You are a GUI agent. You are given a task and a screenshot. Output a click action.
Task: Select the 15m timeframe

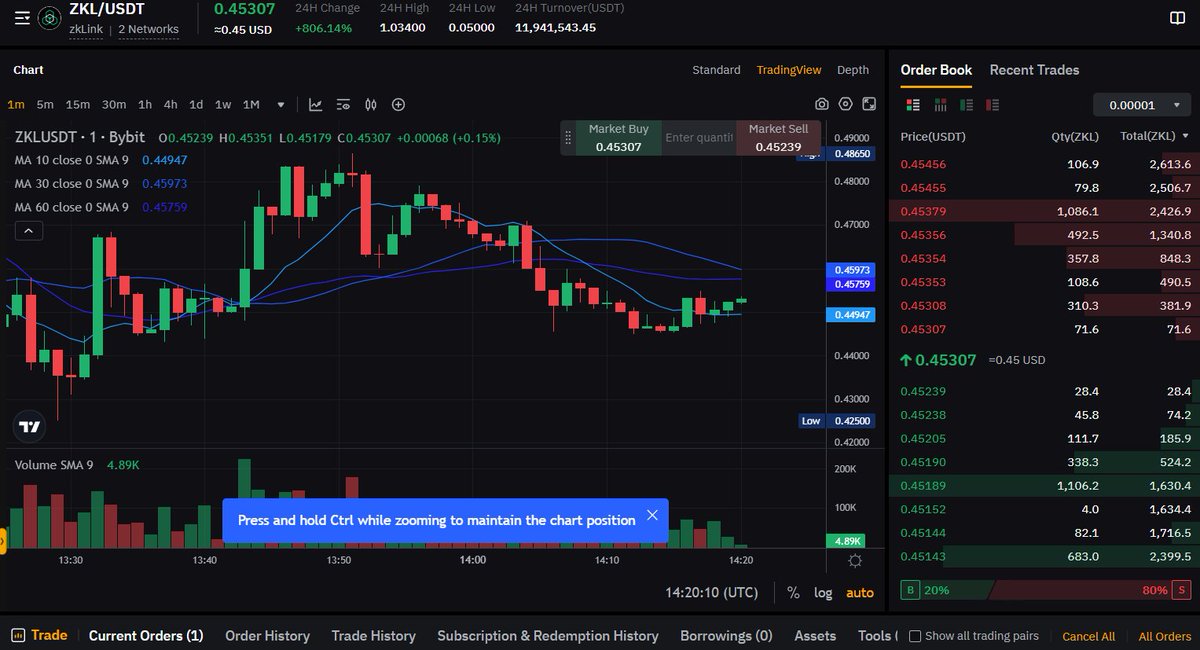click(x=78, y=104)
